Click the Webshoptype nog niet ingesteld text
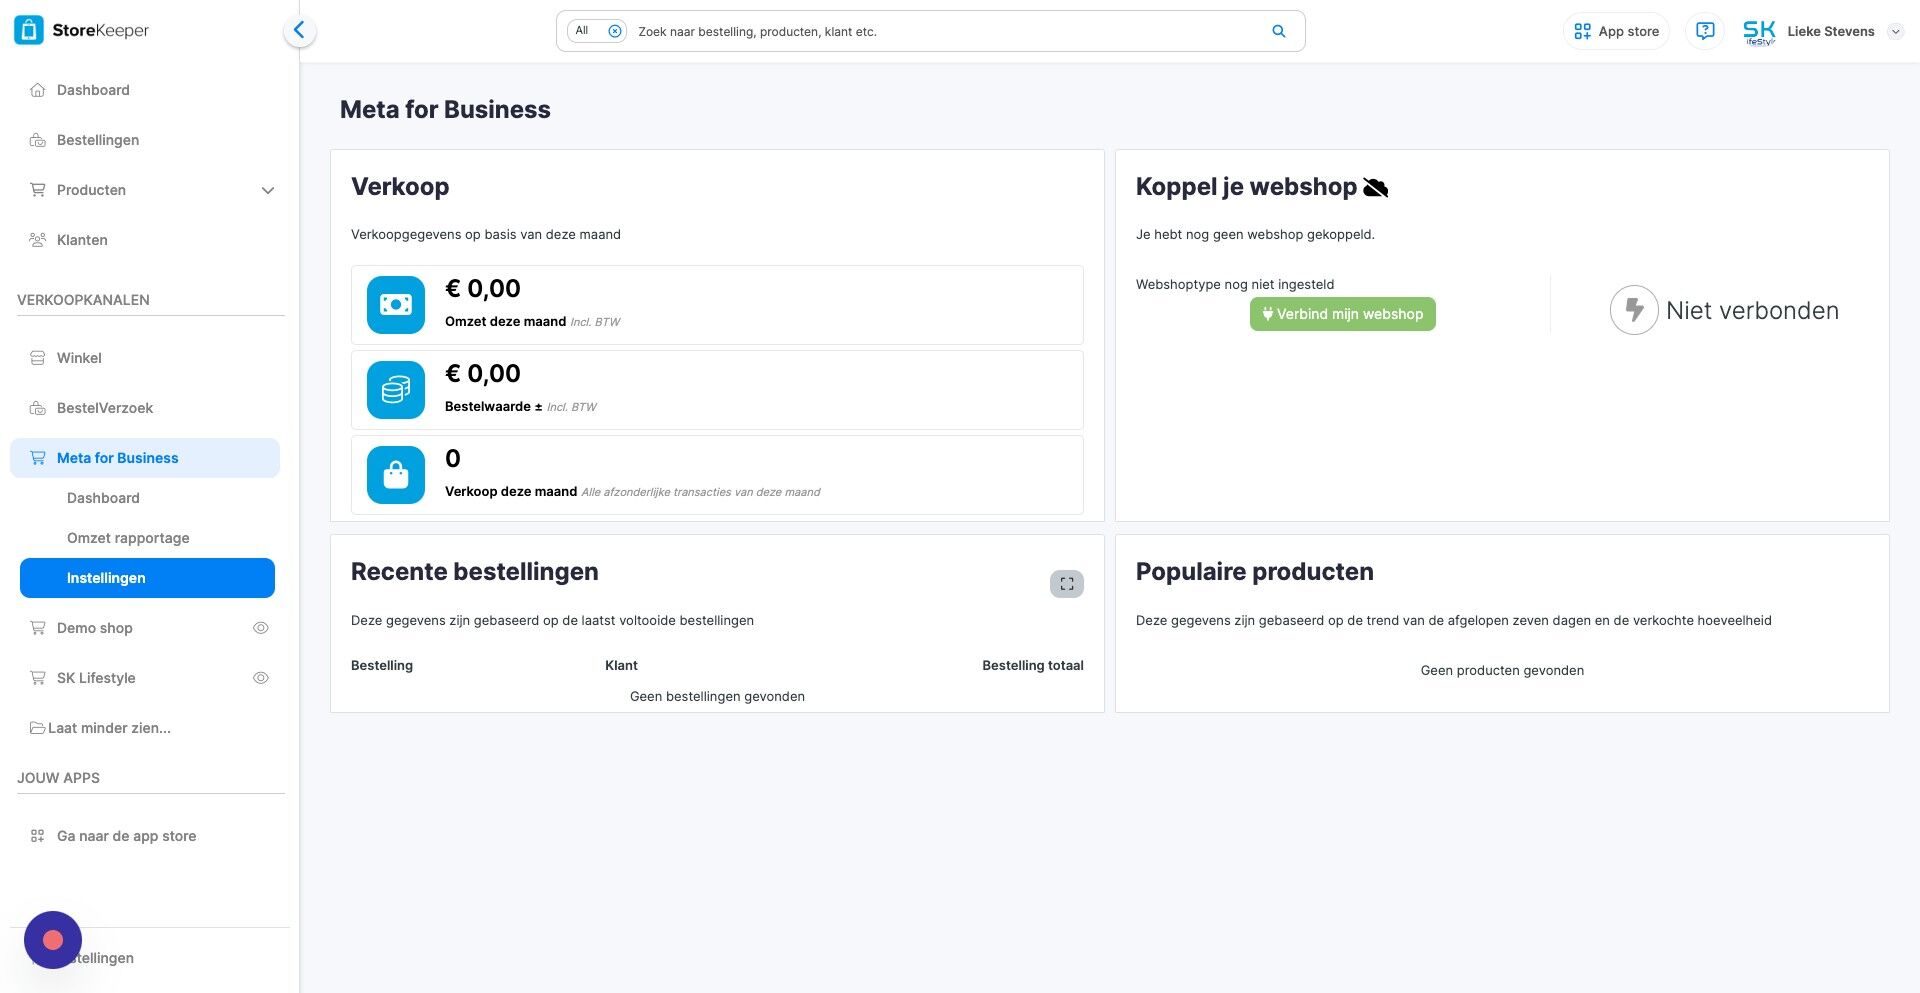The width and height of the screenshot is (1920, 993). [1235, 285]
